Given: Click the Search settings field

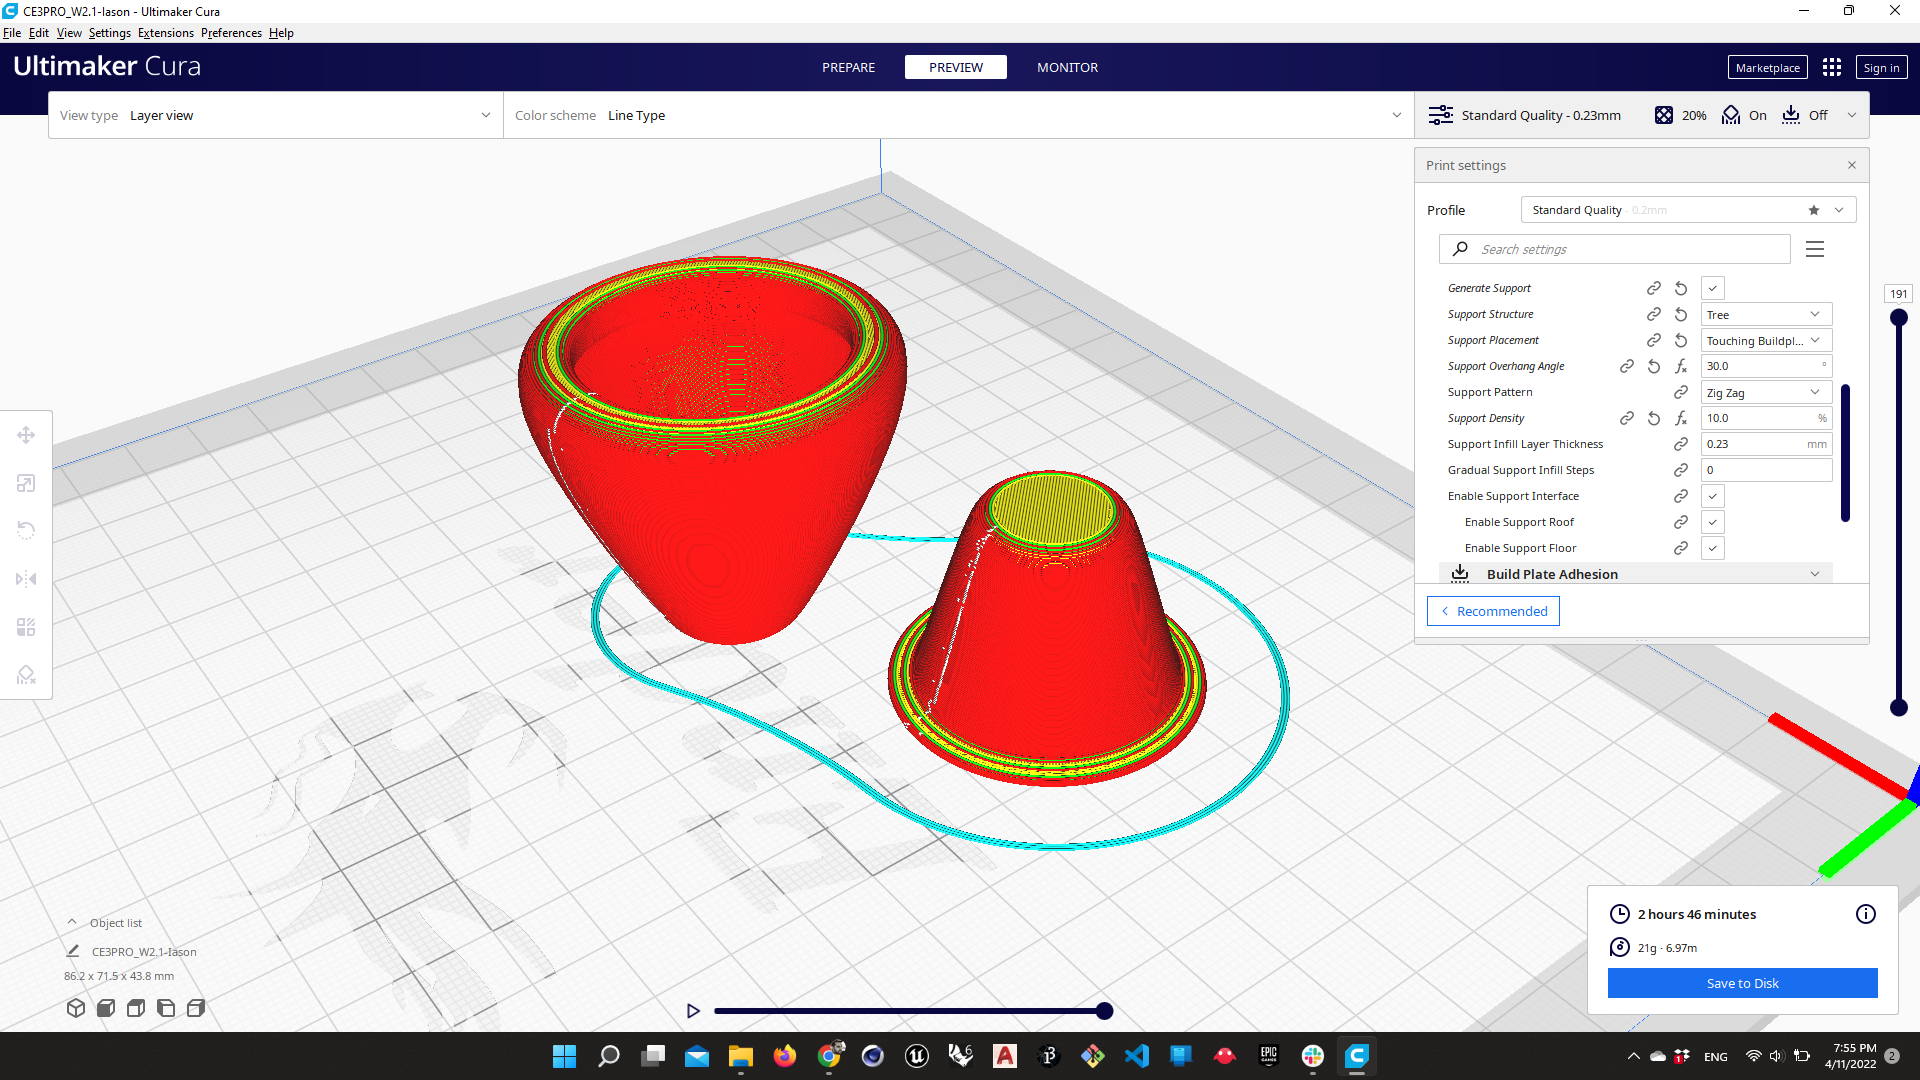Looking at the screenshot, I should click(x=1614, y=249).
